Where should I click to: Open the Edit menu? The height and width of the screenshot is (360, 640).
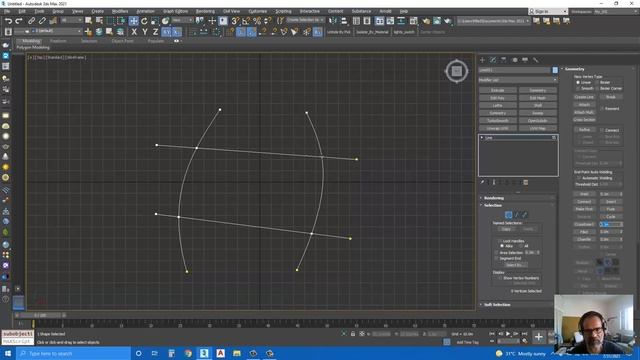[x=22, y=11]
